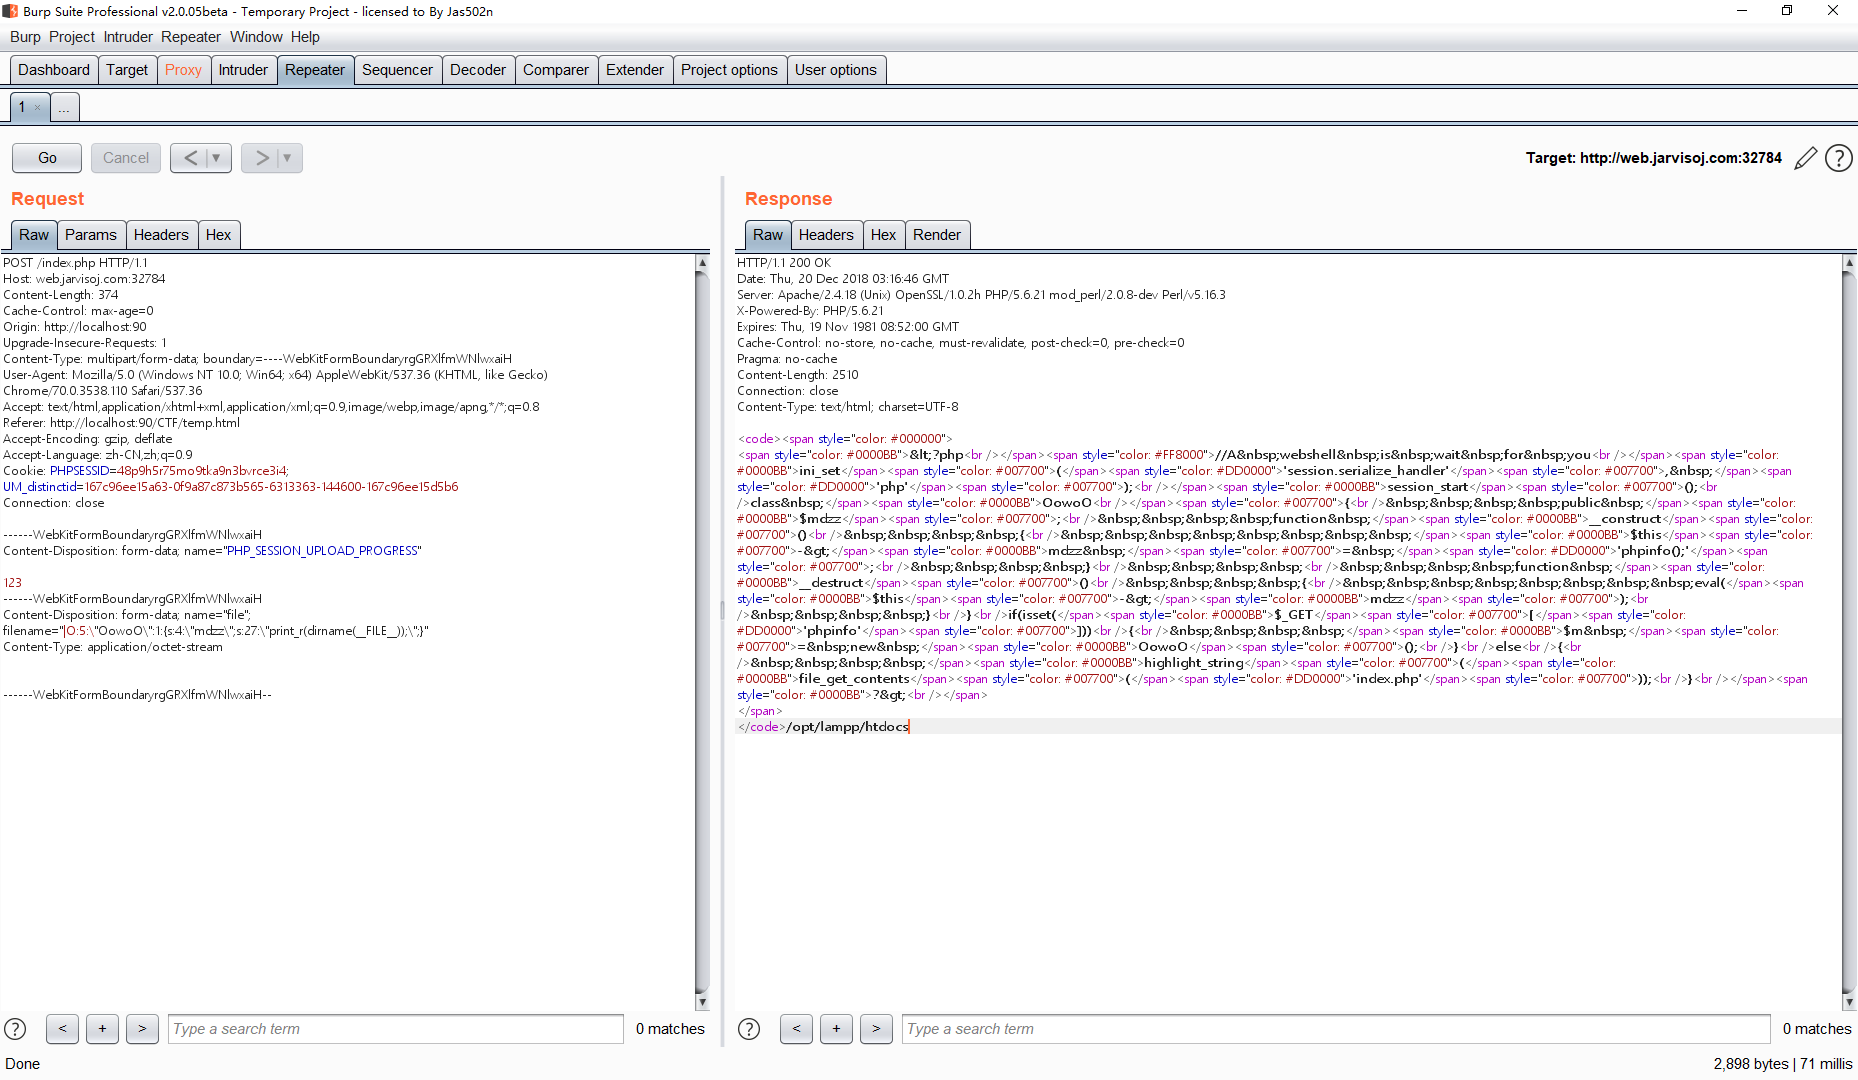Screen dimensions: 1858x1080
Task: Add new Repeater tab with ellipsis
Action: [64, 107]
